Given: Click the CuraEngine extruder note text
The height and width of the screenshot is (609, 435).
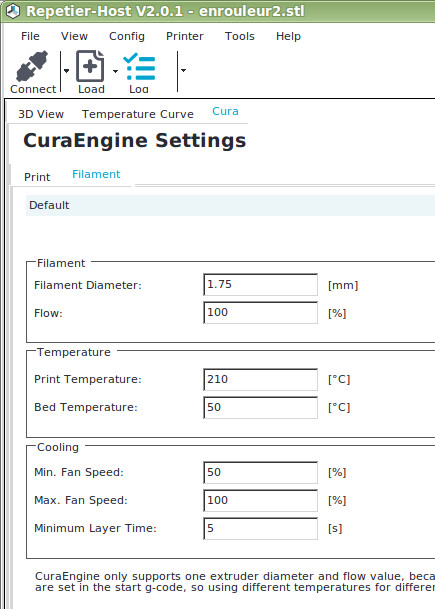Looking at the screenshot, I should tap(235, 581).
